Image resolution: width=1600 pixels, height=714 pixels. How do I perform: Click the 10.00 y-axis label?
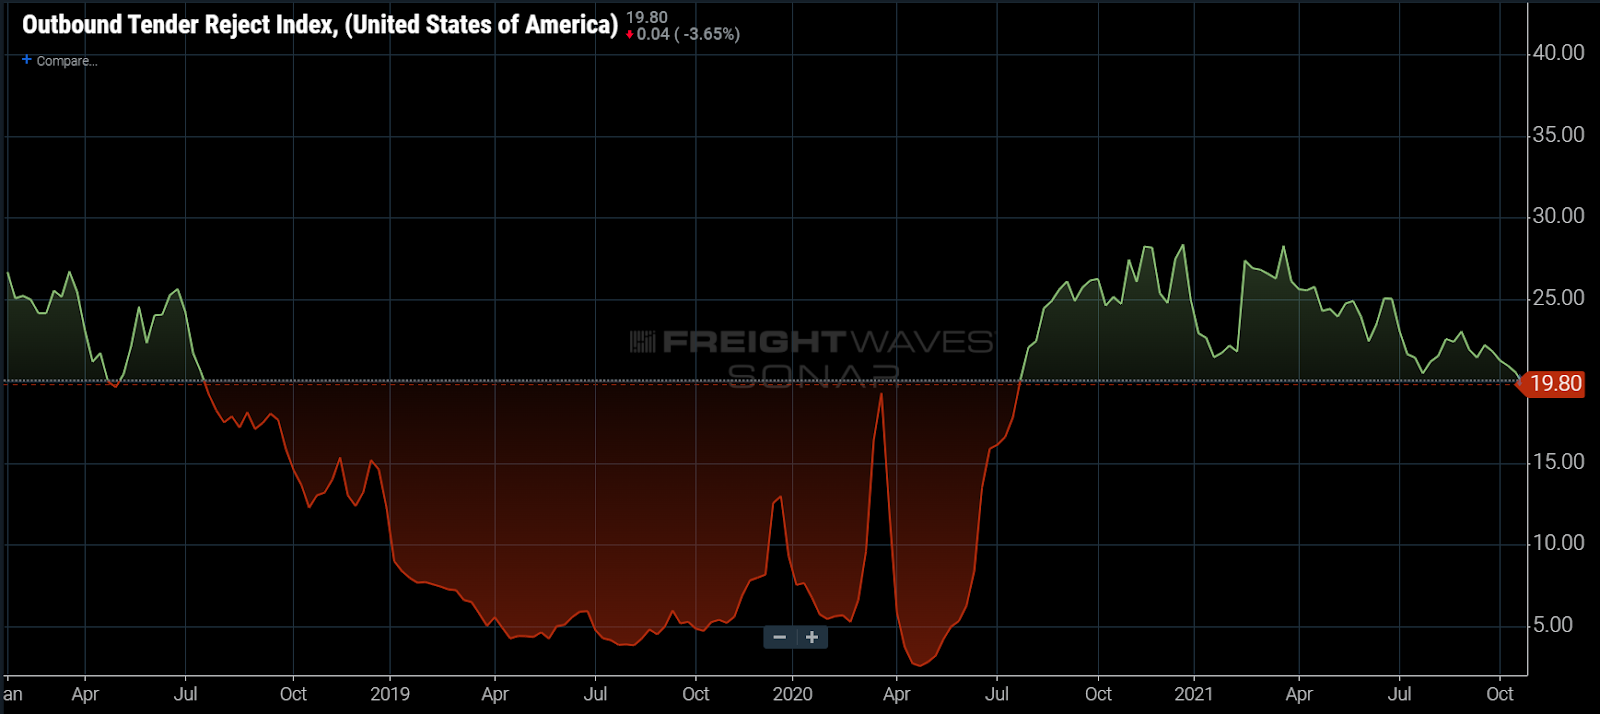pos(1558,543)
